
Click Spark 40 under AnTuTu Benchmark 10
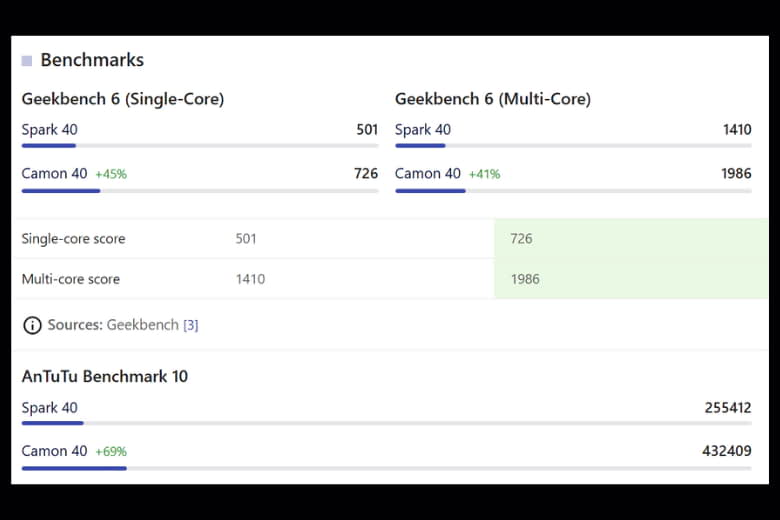tap(50, 408)
